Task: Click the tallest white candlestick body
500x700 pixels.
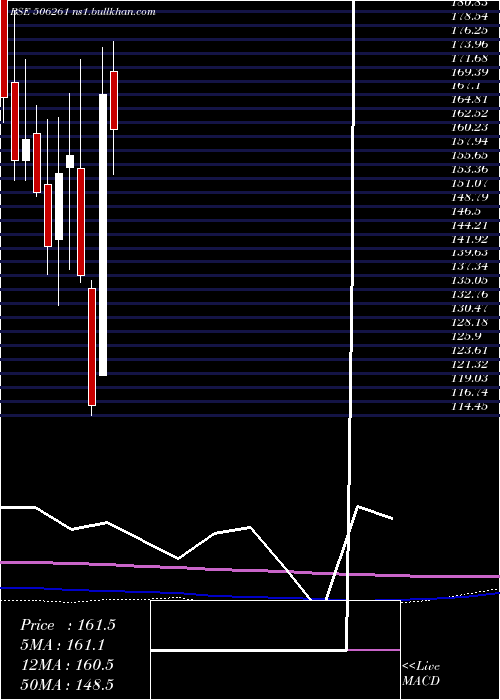Action: click(103, 235)
